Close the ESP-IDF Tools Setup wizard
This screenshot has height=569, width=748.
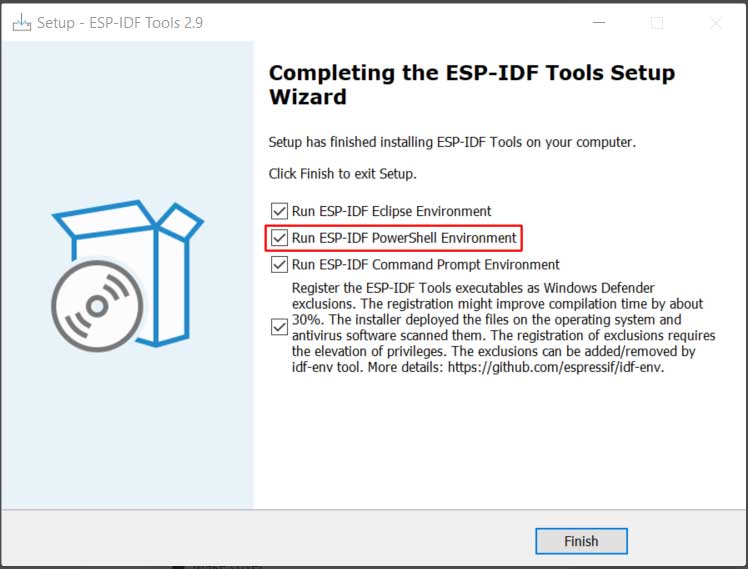click(716, 22)
